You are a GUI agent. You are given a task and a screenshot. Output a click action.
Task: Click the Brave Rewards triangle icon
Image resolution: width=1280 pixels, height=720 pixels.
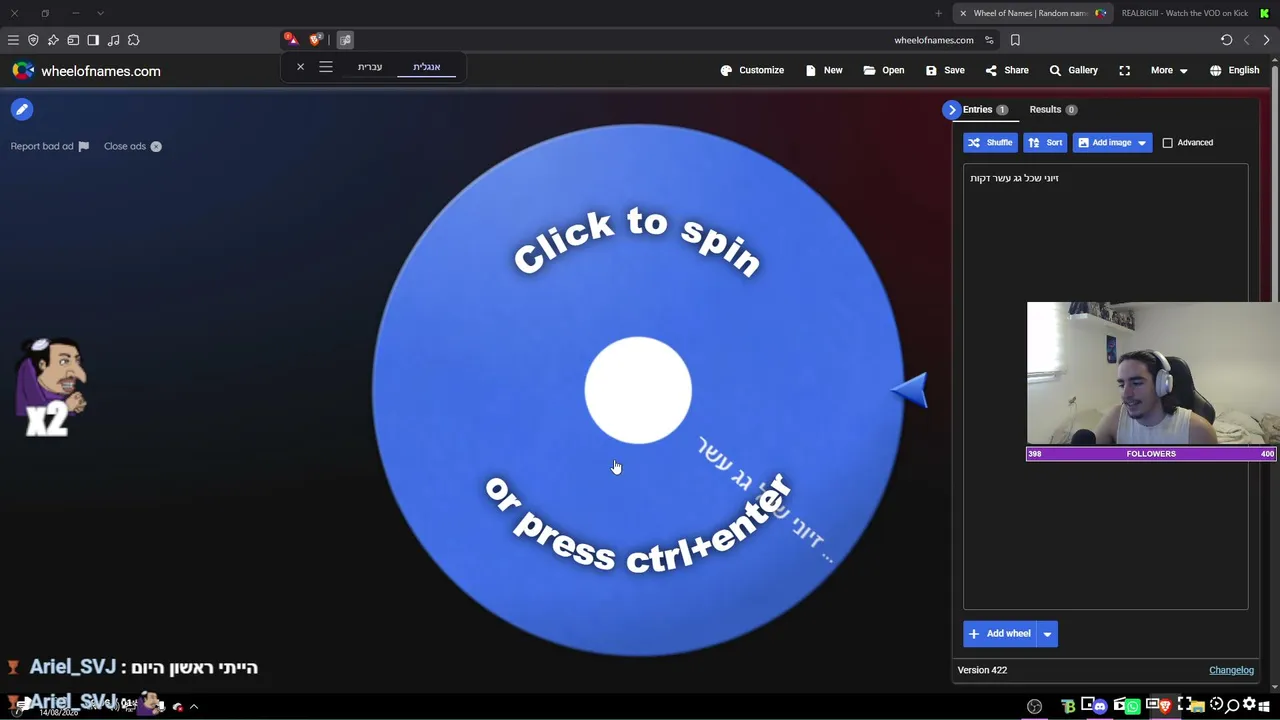[290, 40]
